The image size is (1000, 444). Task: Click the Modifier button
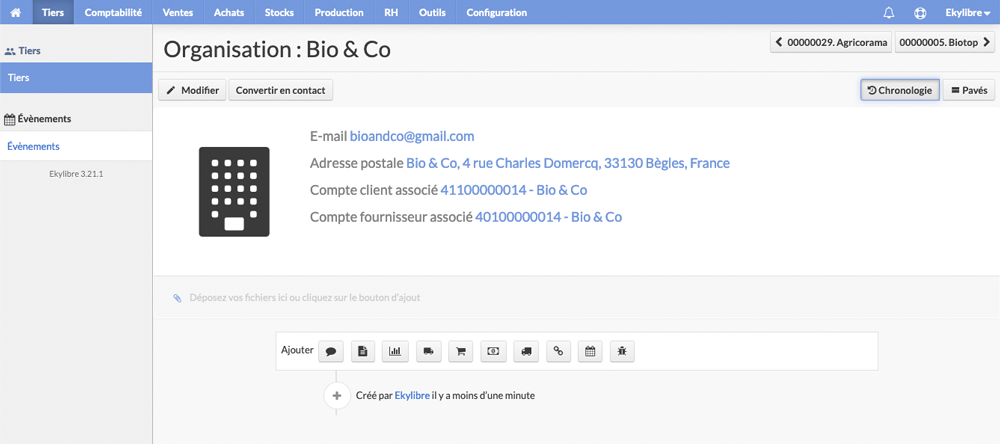point(192,90)
